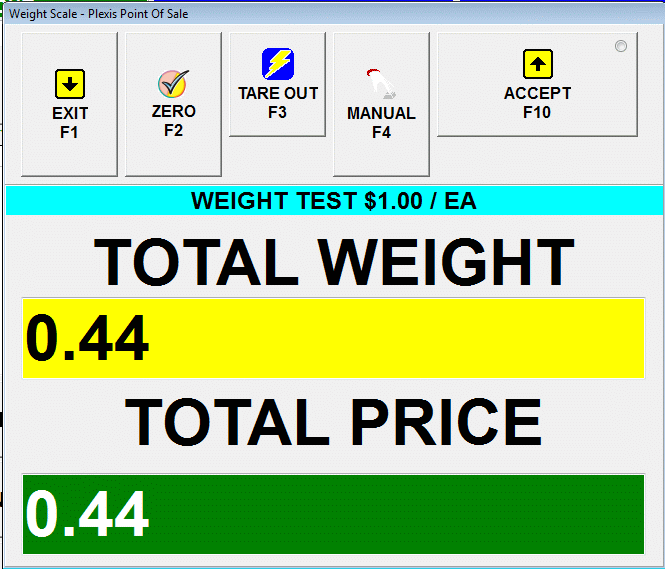This screenshot has height=569, width=665.
Task: Click the checkmark icon on Zero button
Action: (173, 83)
